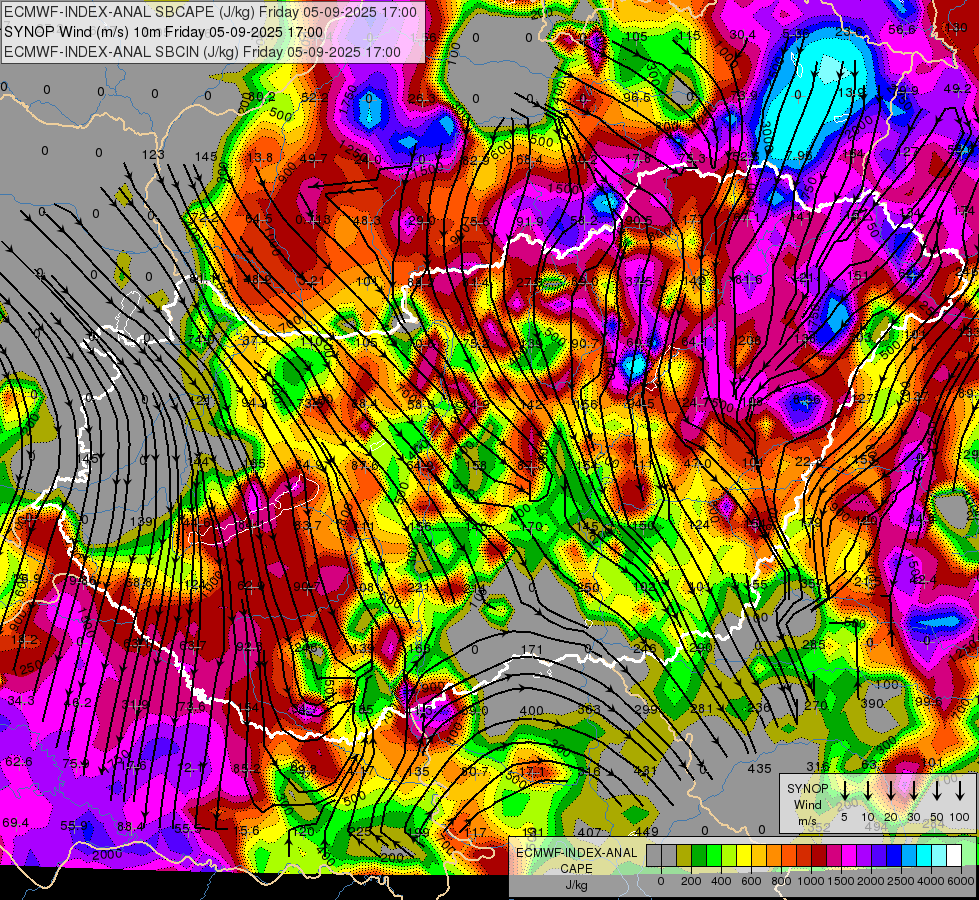Click the map value 299
This screenshot has height=900, width=979.
click(x=646, y=709)
